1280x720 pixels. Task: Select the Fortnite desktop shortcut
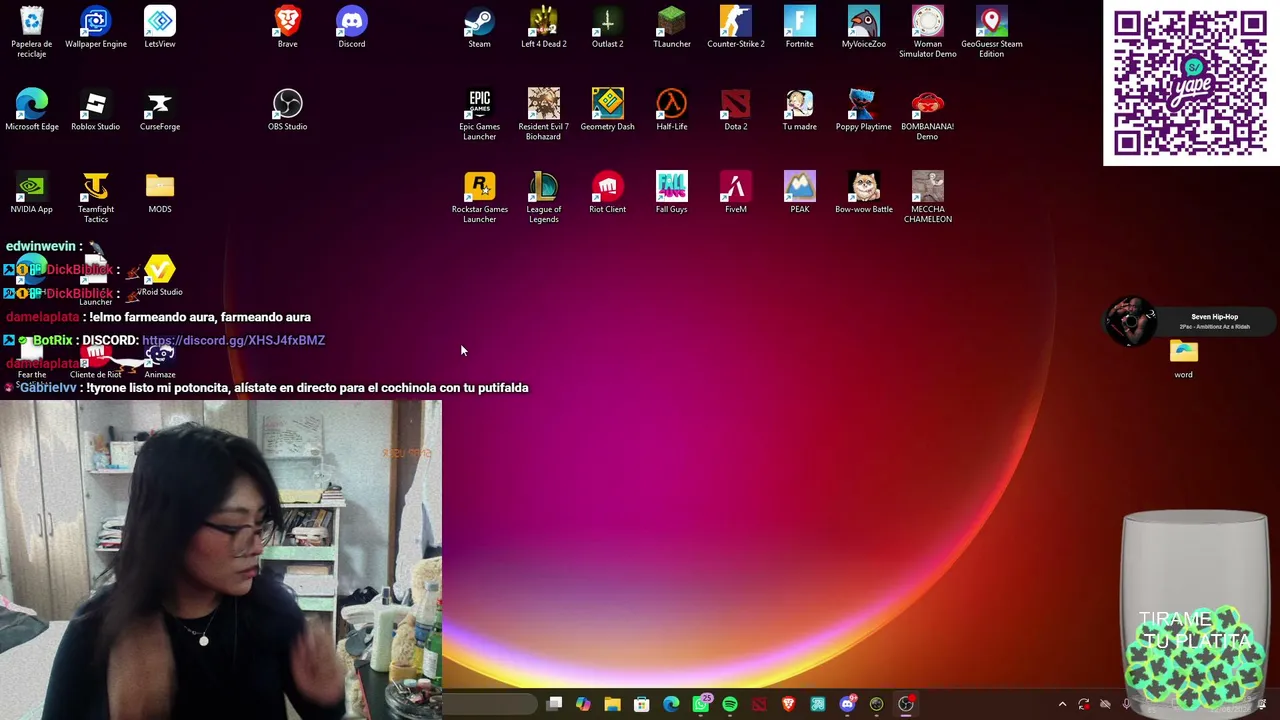[800, 27]
